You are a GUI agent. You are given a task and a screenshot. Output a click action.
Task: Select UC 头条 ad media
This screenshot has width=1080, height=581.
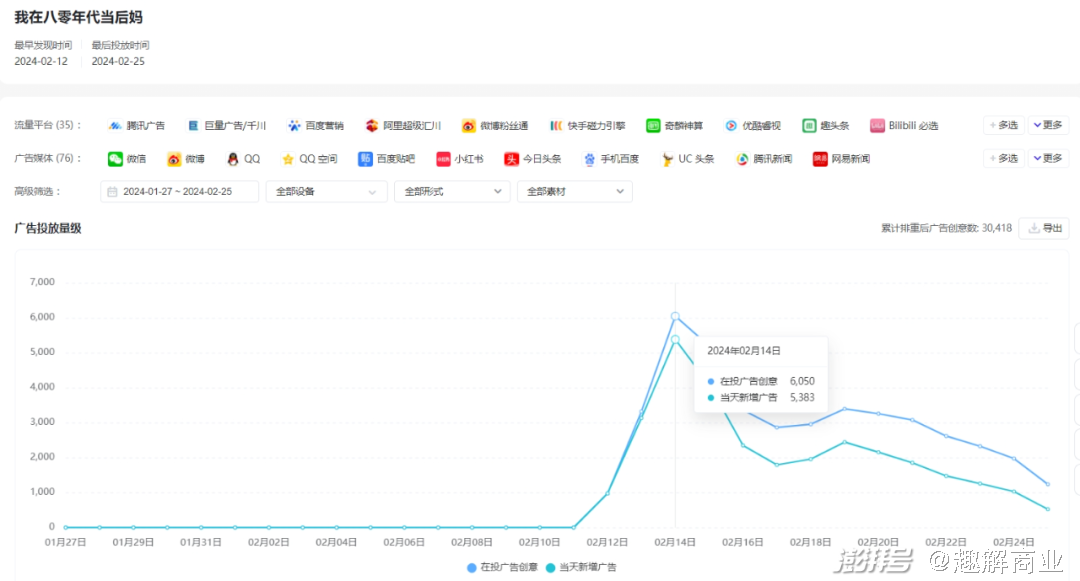pyautogui.click(x=688, y=159)
